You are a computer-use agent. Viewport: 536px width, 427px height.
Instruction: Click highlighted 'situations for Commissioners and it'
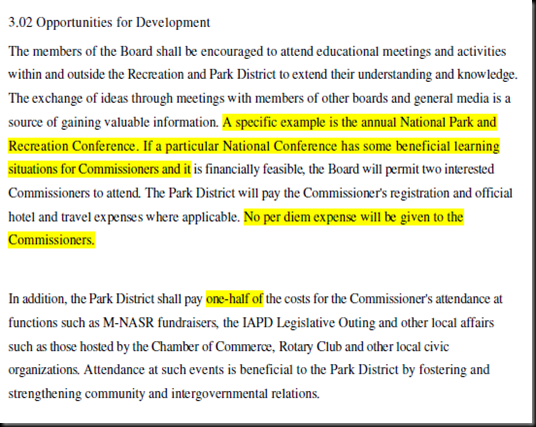tap(99, 169)
